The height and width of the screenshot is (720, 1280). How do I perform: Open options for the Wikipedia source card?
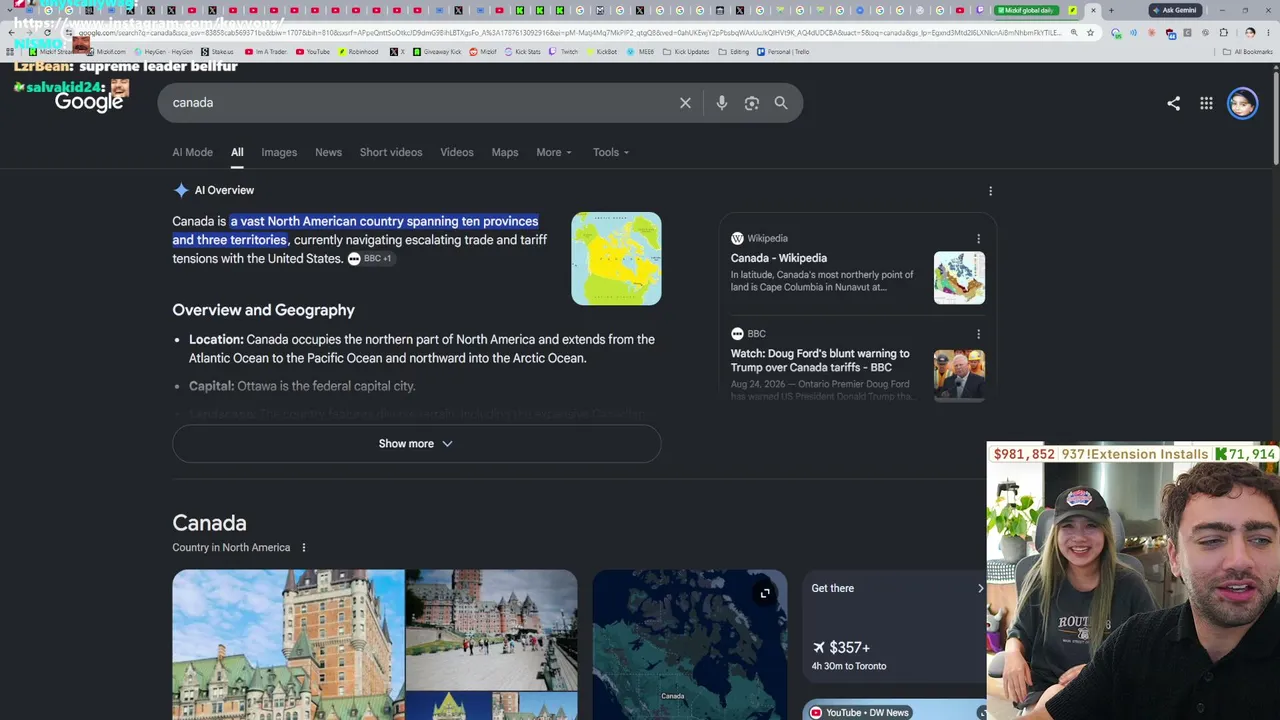[978, 239]
